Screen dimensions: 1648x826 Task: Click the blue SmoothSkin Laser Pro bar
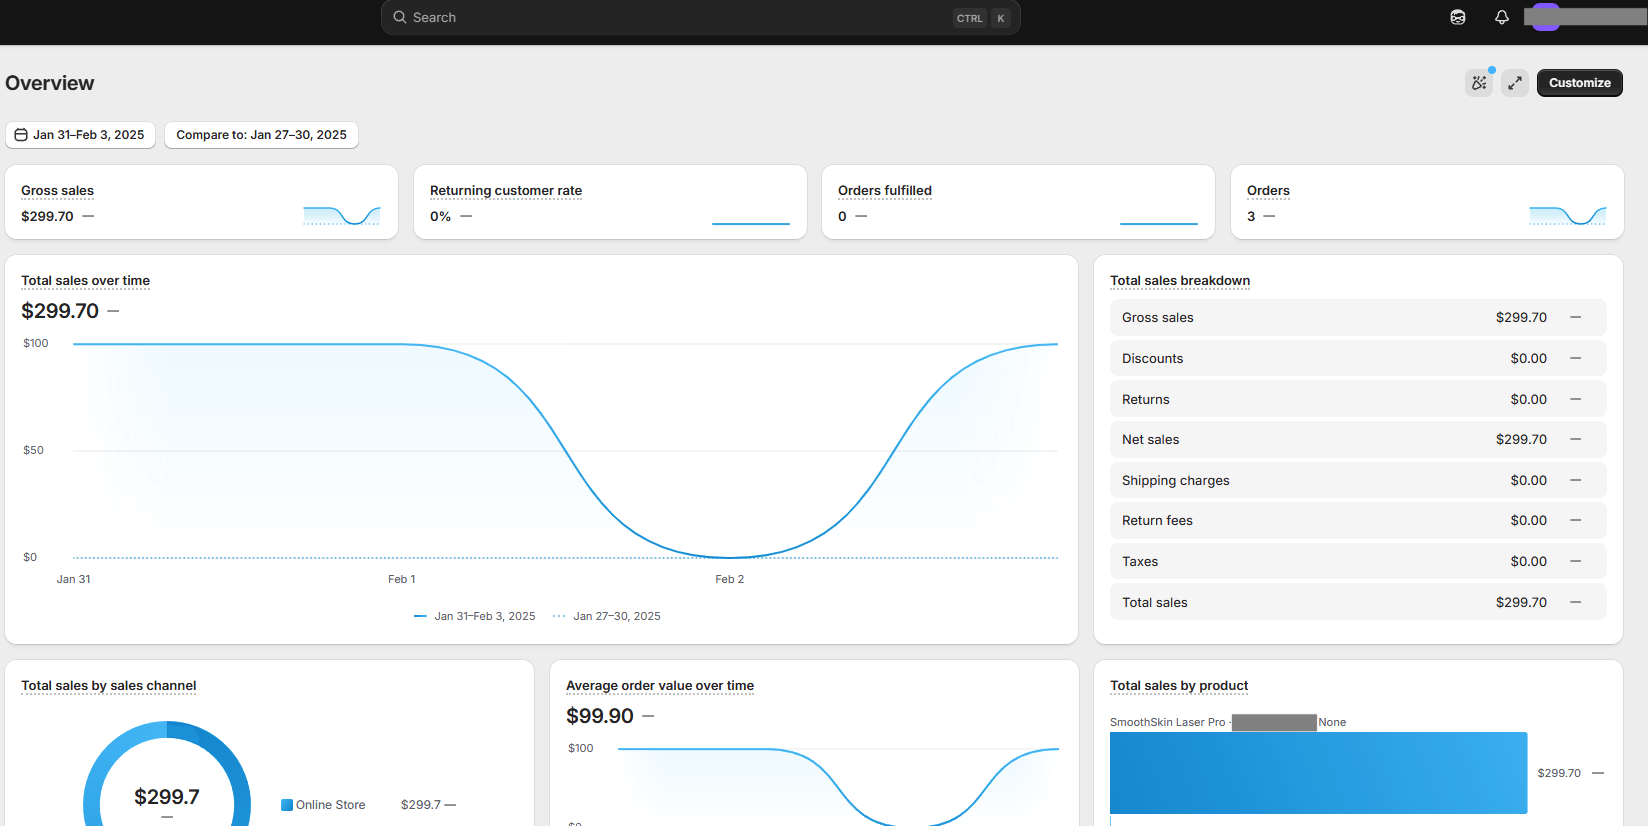click(1318, 773)
